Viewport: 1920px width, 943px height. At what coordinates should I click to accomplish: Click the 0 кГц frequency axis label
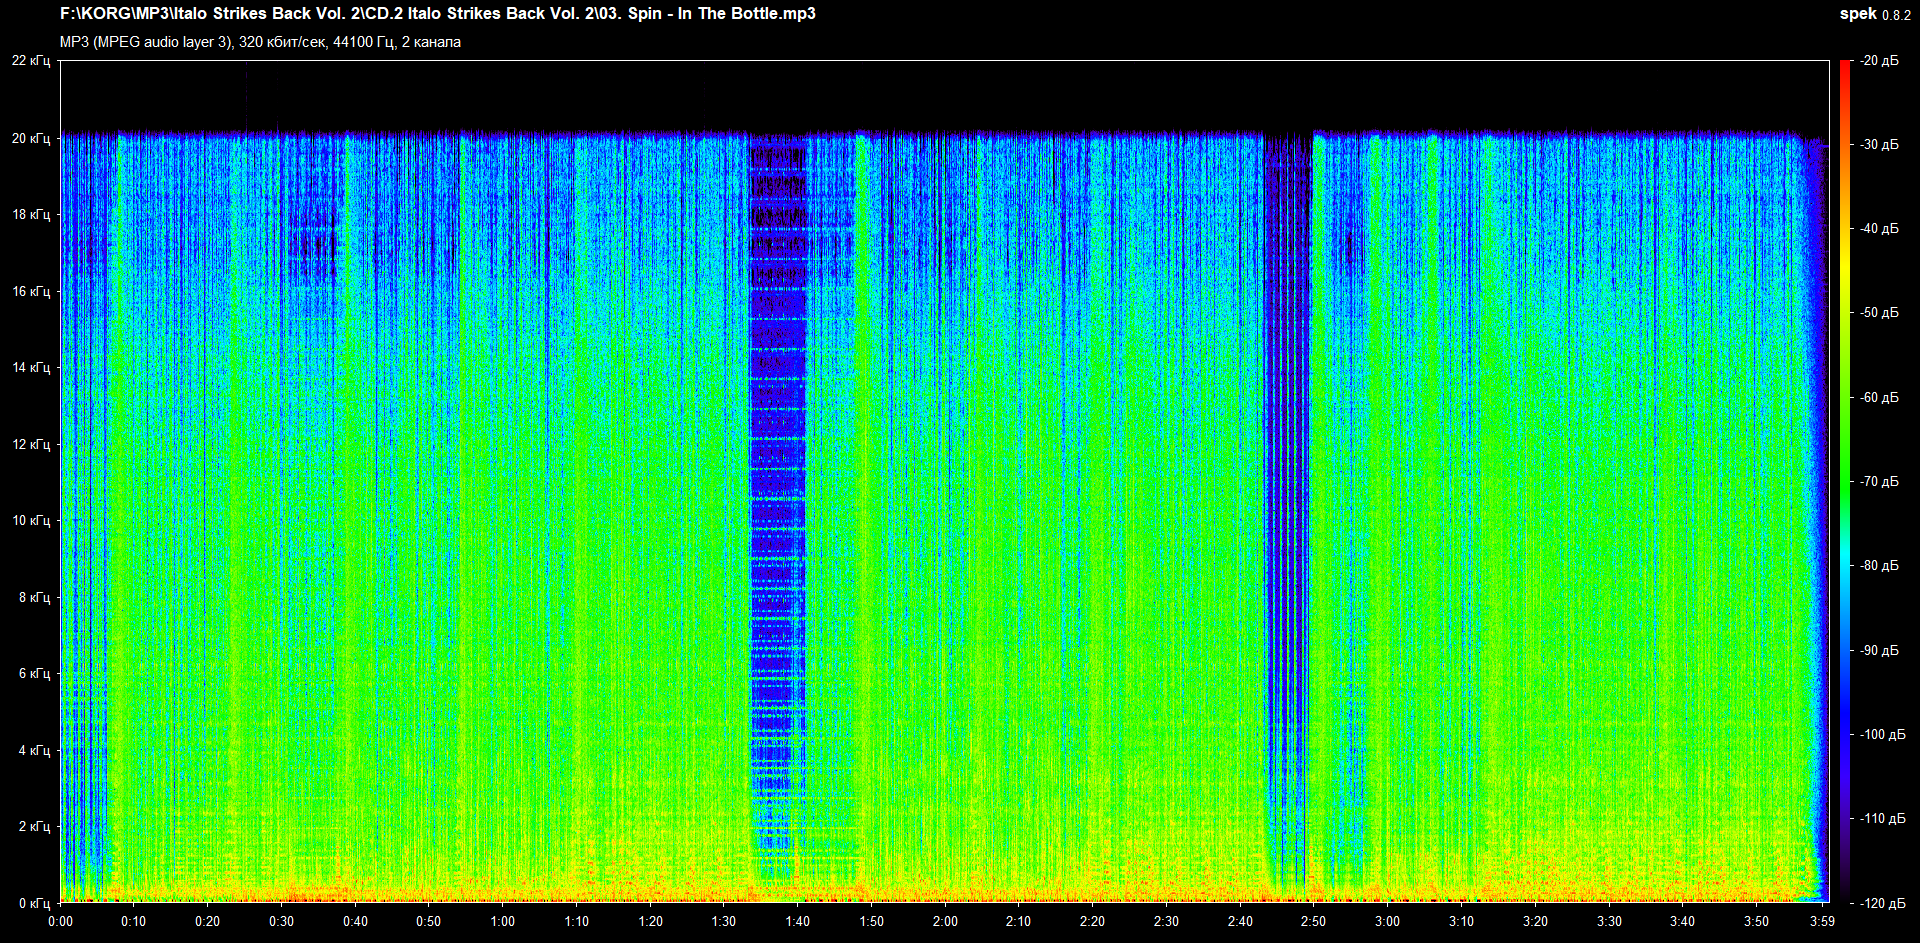(x=33, y=903)
